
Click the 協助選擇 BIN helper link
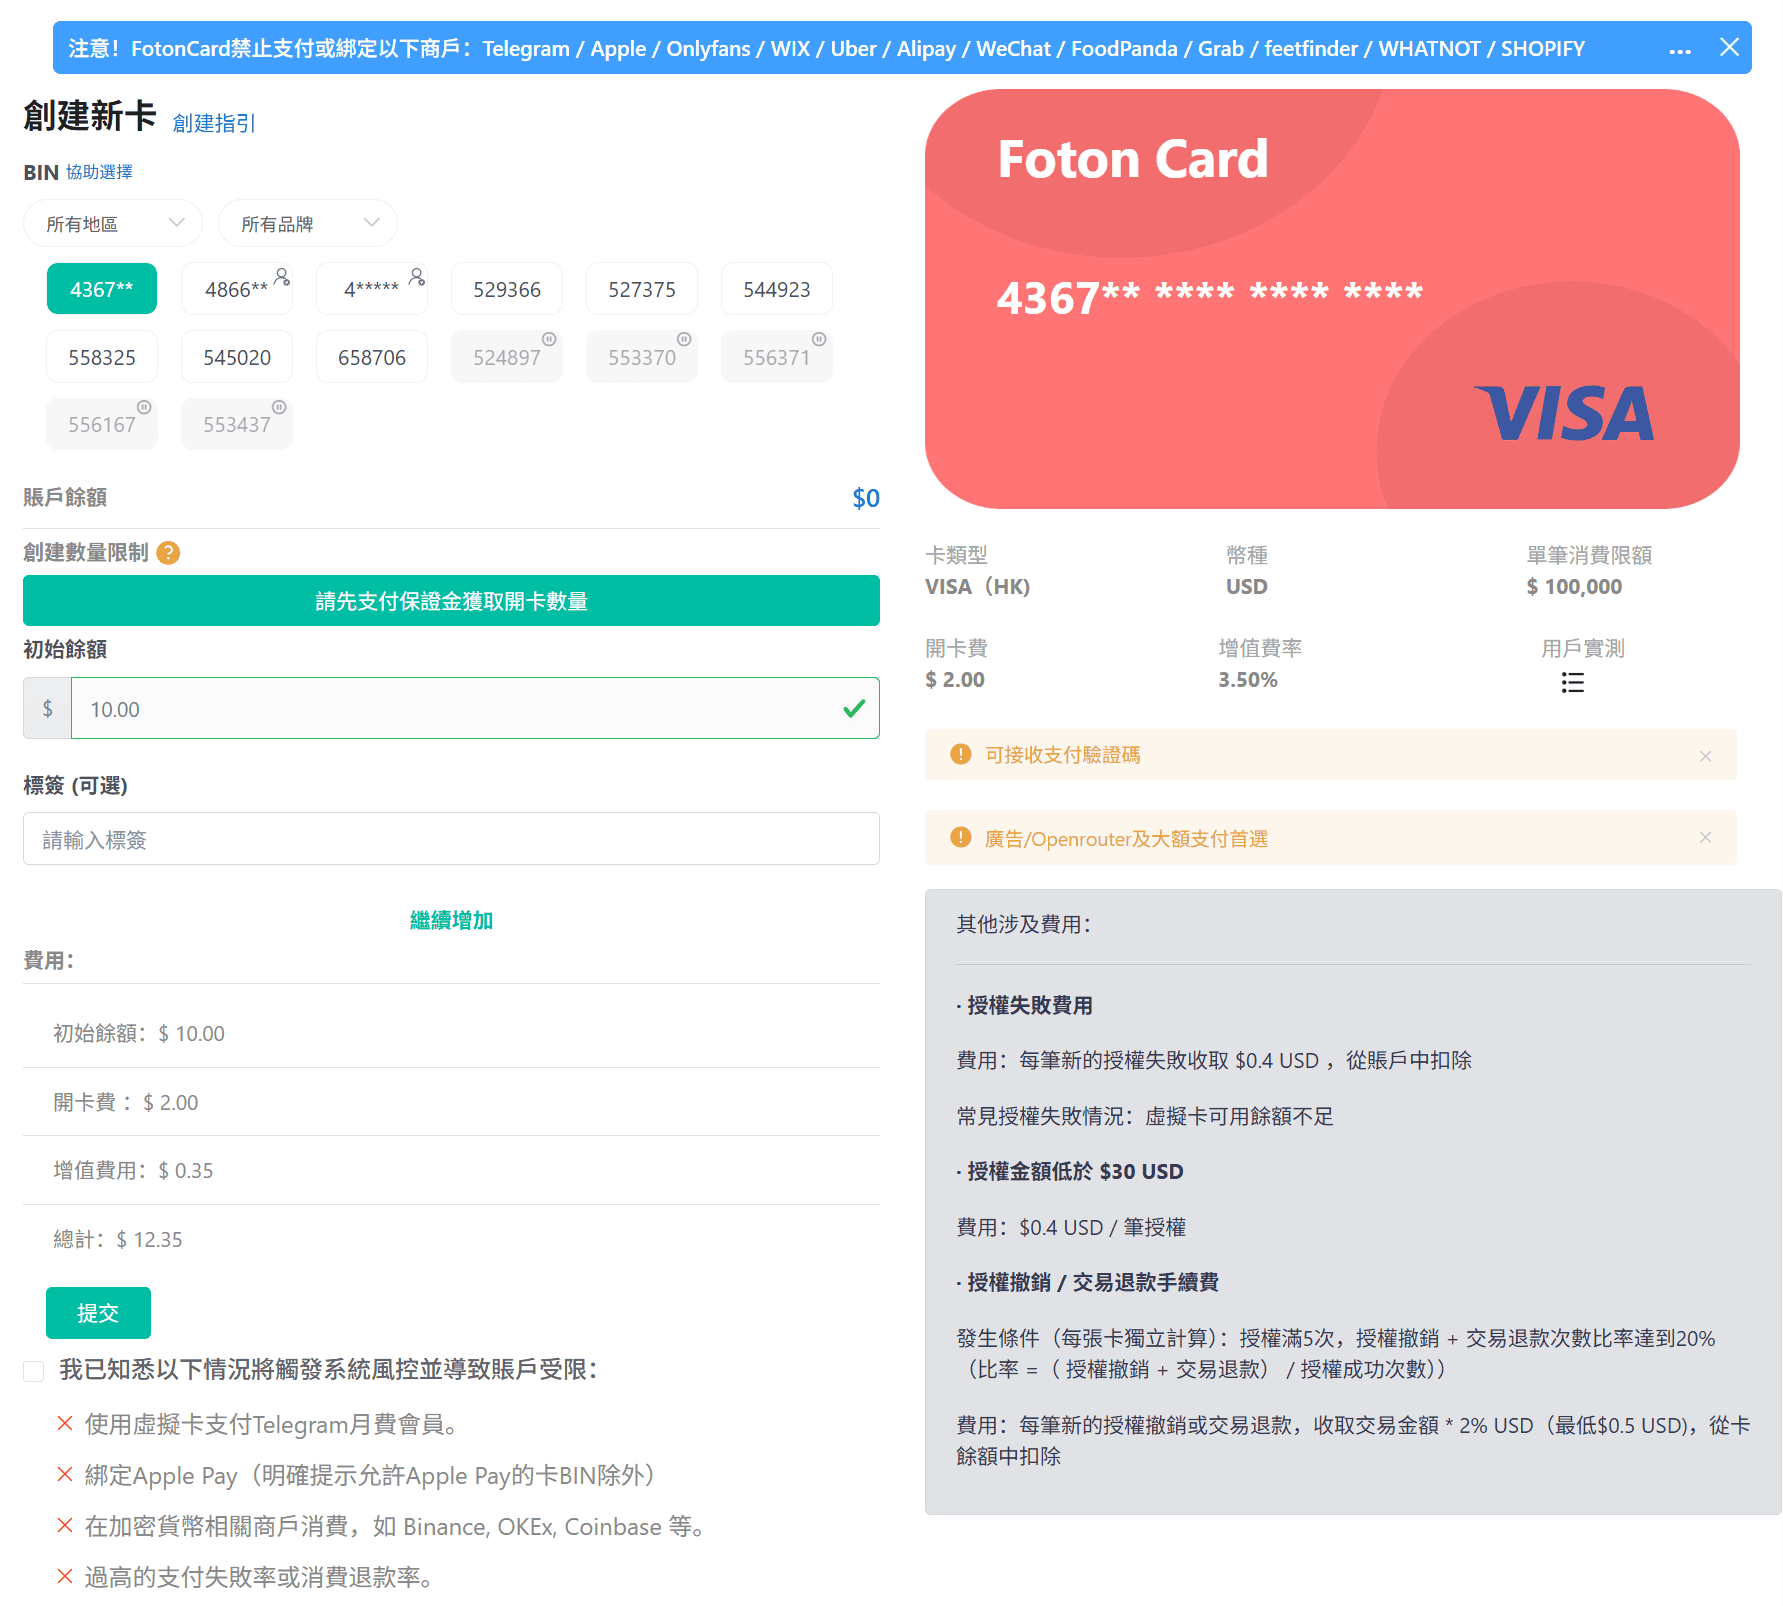[99, 172]
